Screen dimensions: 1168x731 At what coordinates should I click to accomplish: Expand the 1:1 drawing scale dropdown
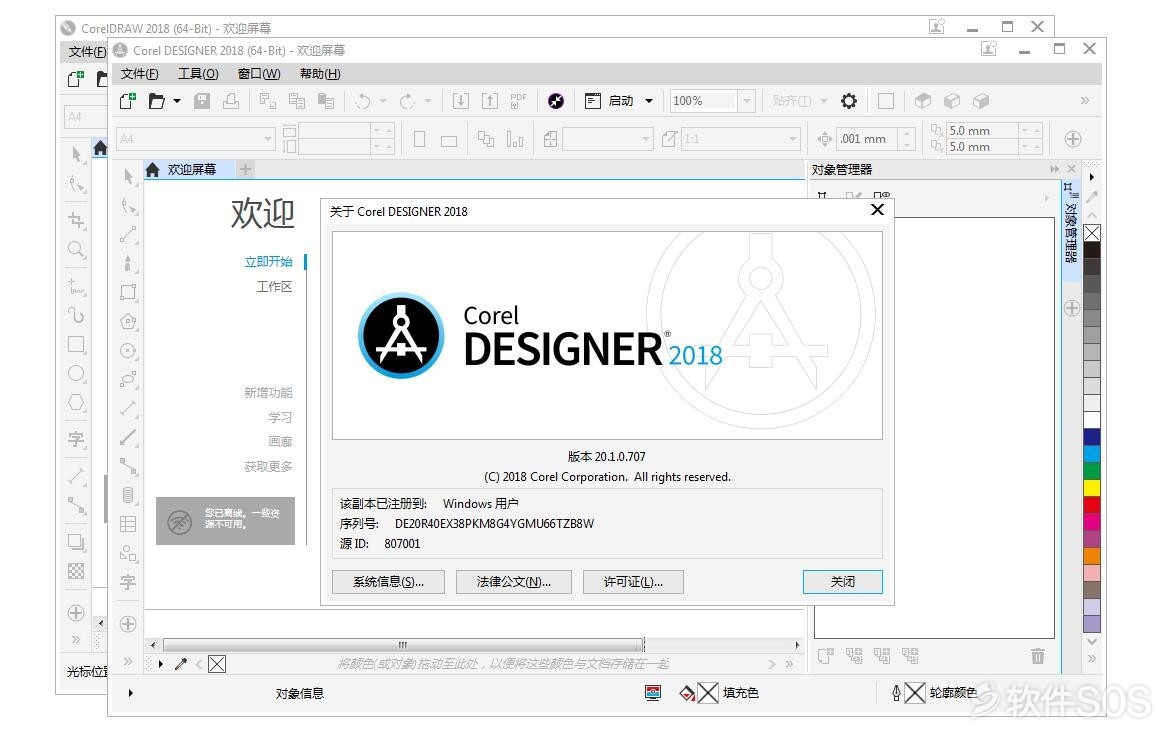(793, 139)
